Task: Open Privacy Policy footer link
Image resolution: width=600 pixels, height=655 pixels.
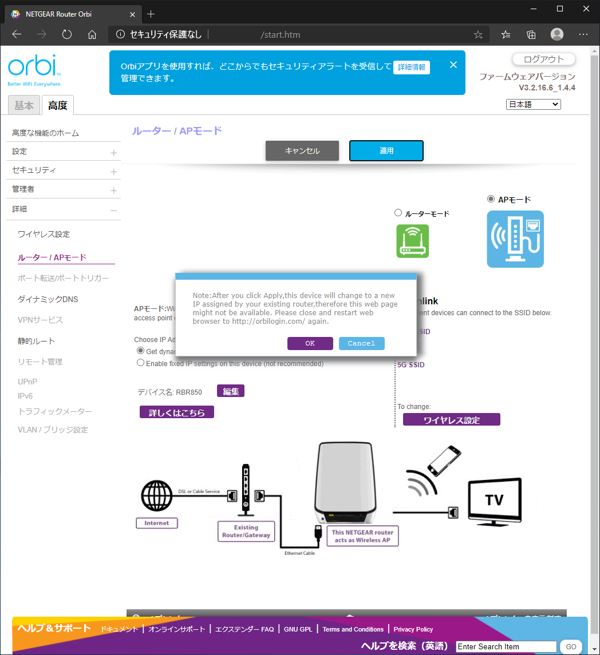Action: 413,629
